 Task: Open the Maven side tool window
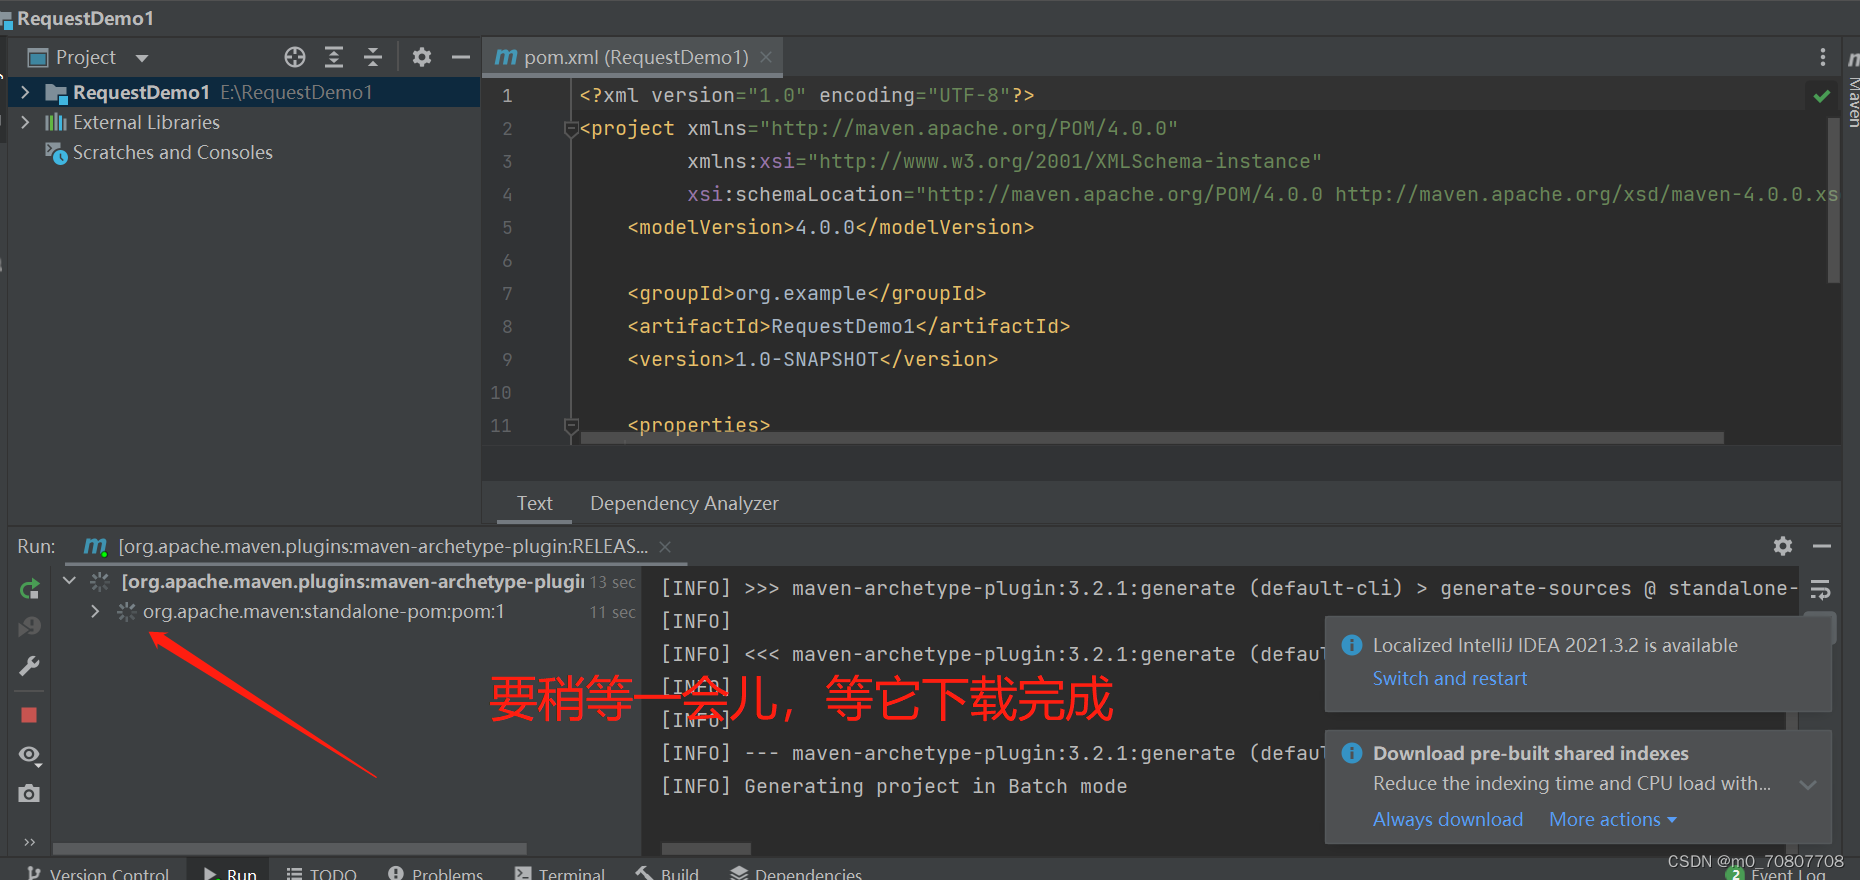pyautogui.click(x=1852, y=90)
